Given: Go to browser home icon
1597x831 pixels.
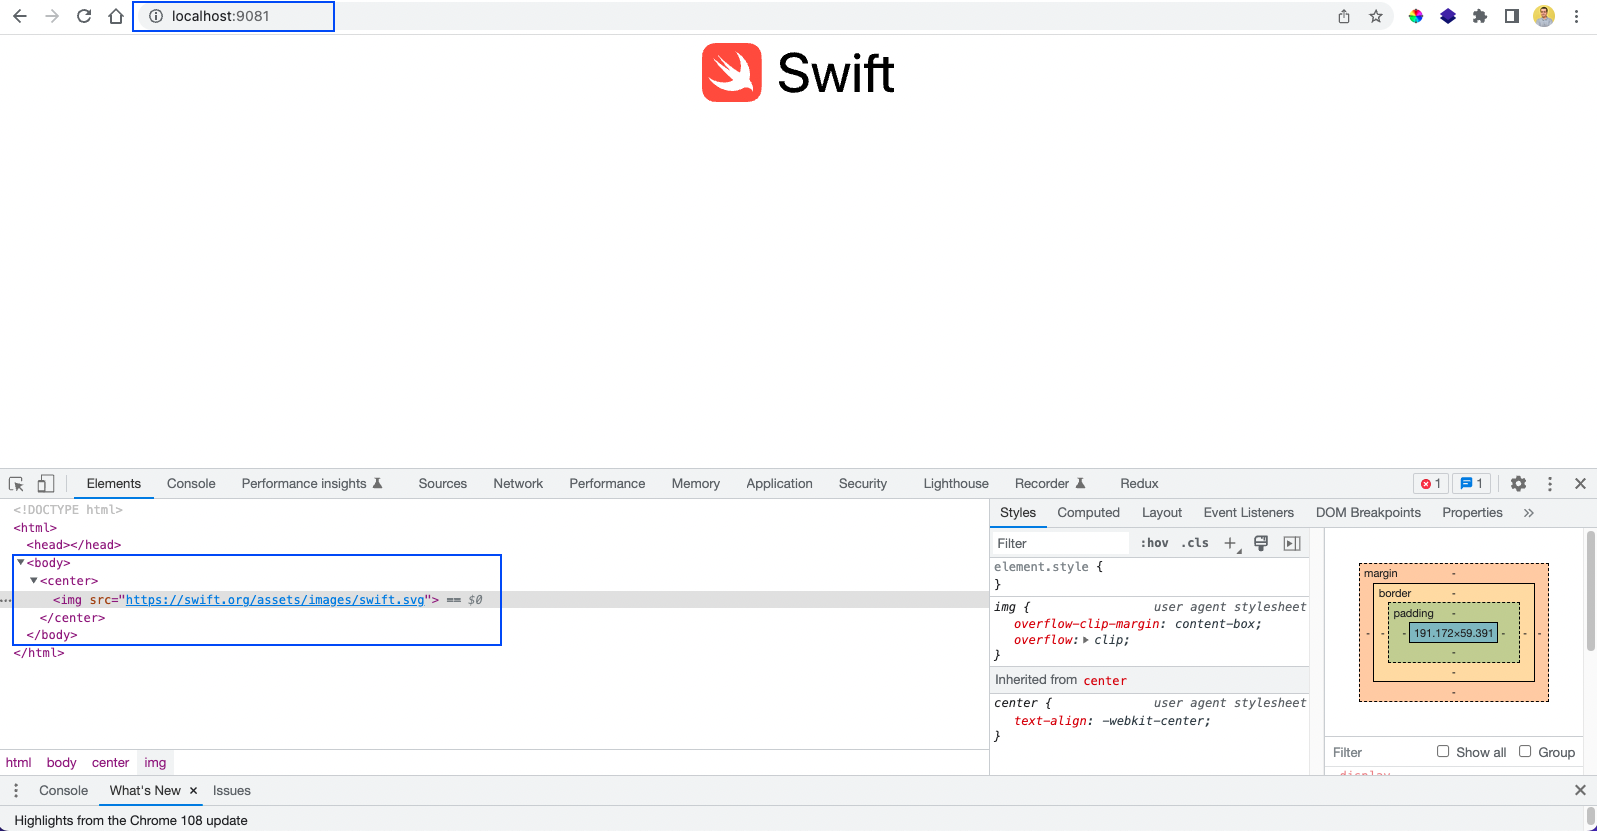Looking at the screenshot, I should point(116,16).
